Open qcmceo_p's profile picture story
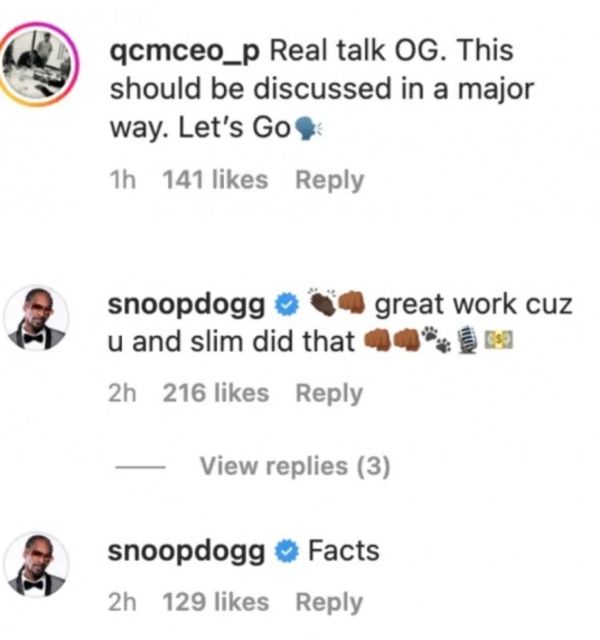This screenshot has height=640, width=600. (x=38, y=64)
